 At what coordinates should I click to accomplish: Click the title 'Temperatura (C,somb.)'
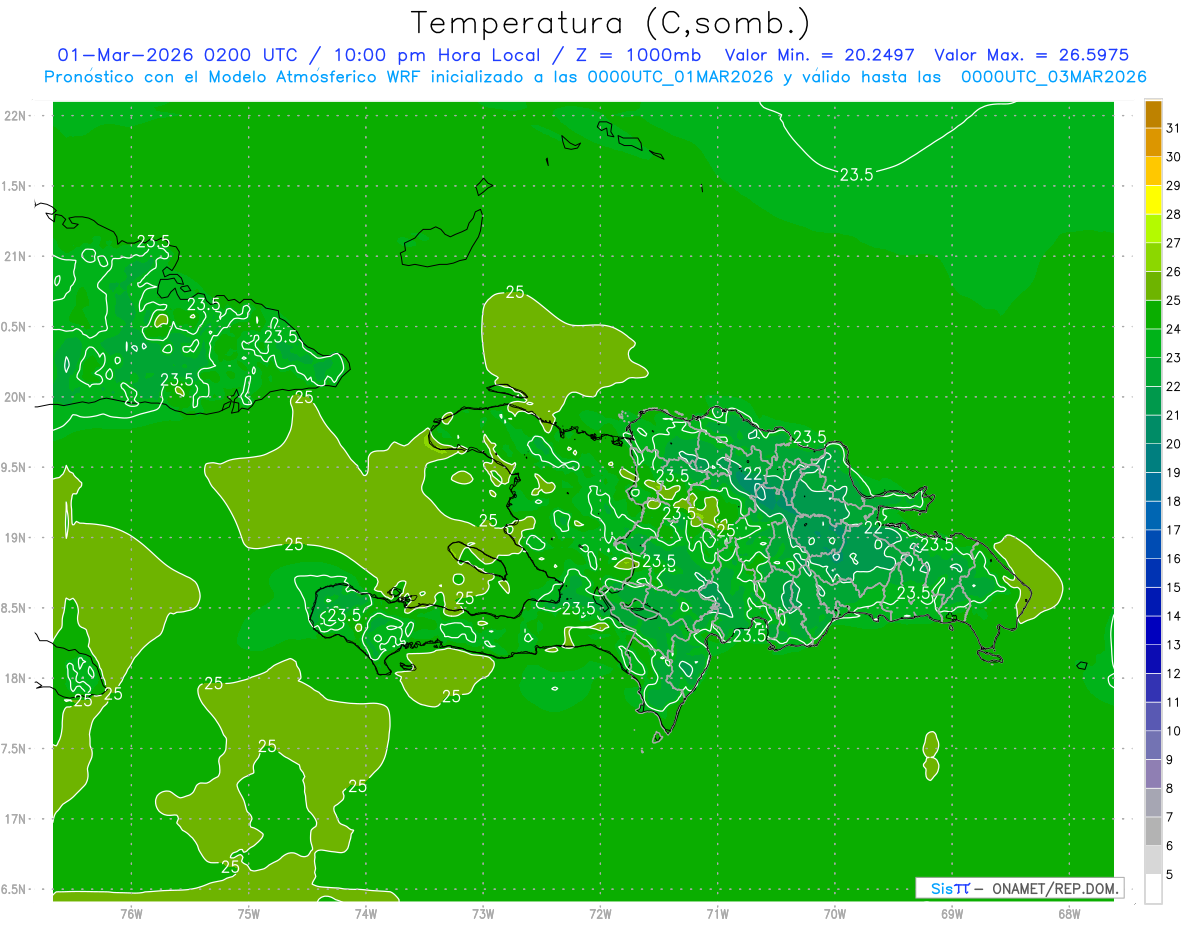(x=610, y=22)
